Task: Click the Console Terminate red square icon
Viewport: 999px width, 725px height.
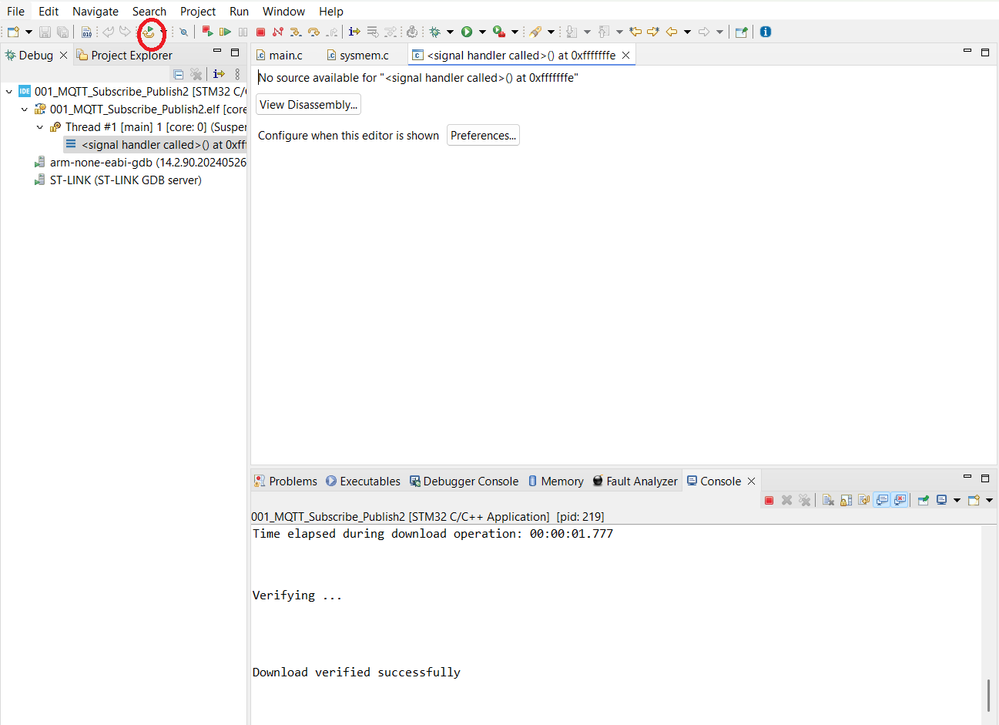Action: point(769,500)
